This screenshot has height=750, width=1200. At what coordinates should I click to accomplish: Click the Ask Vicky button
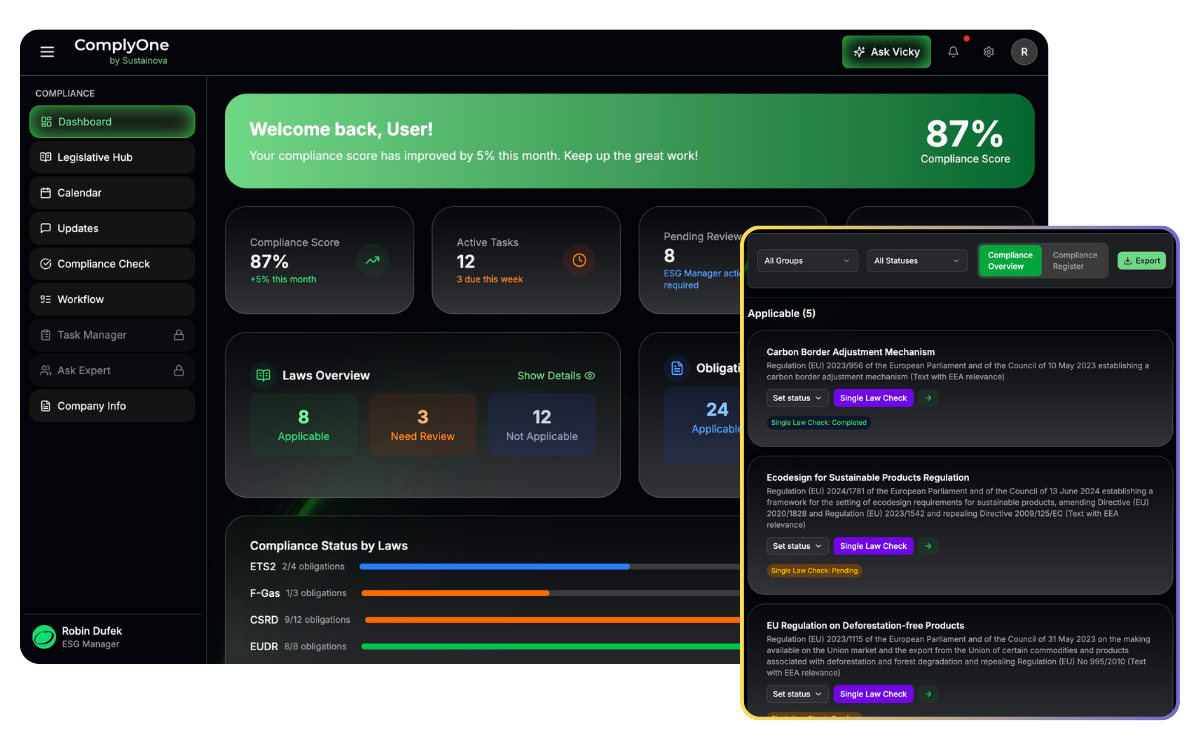(x=886, y=52)
